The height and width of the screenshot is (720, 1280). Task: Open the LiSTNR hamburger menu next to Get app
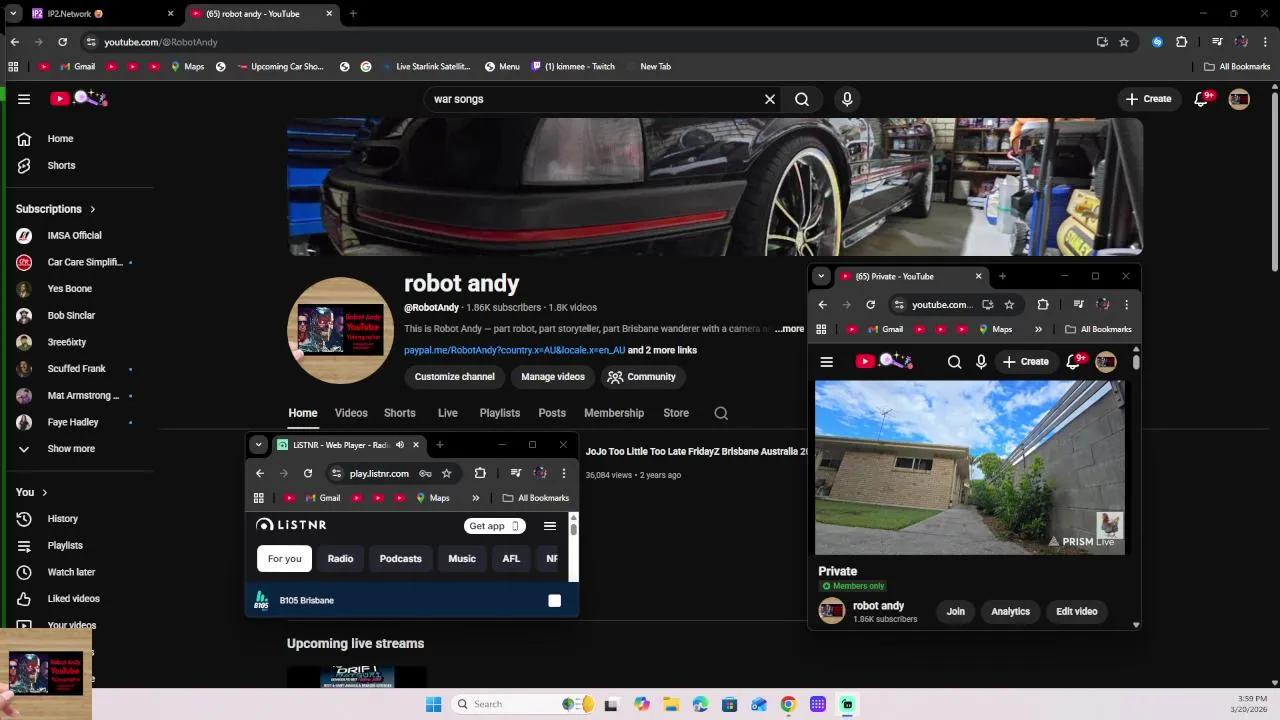tap(550, 526)
